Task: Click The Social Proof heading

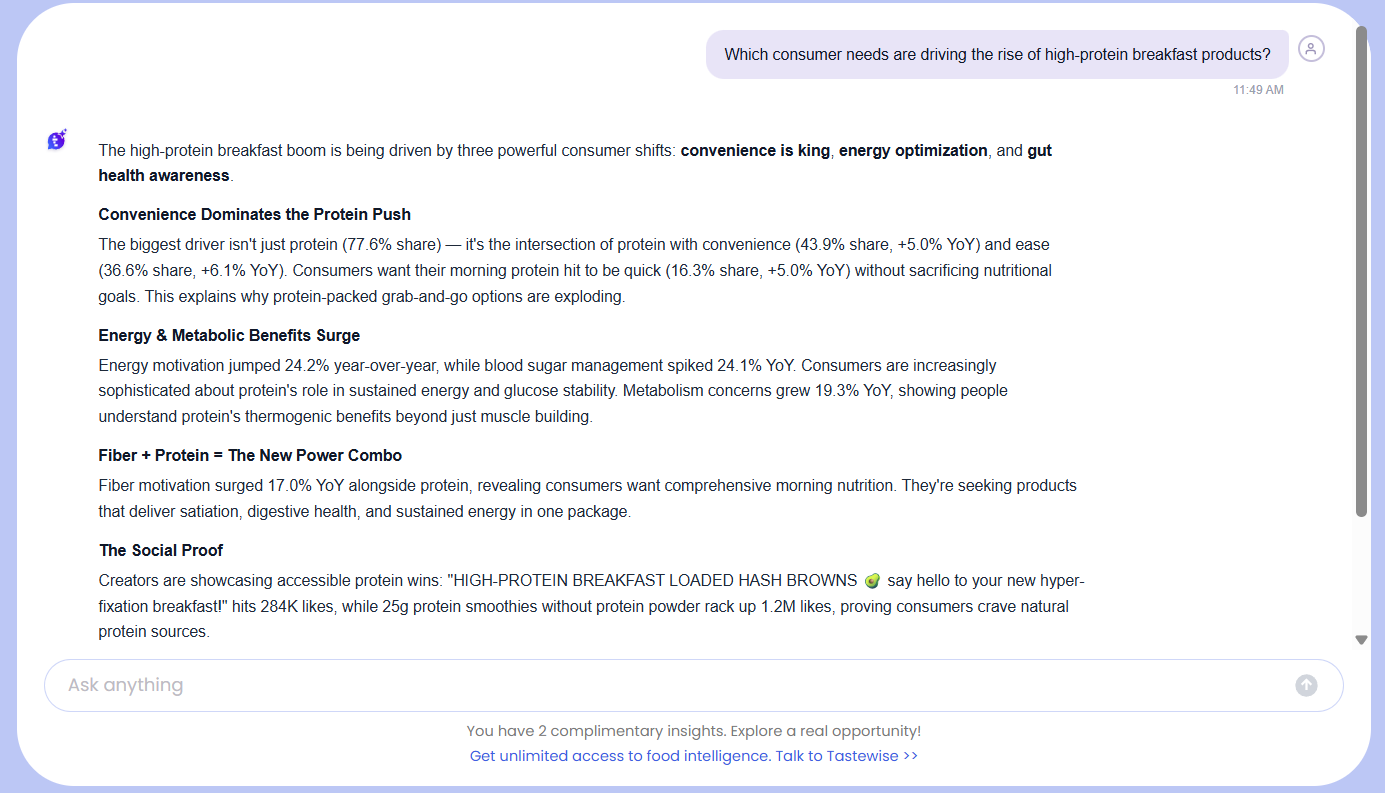Action: coord(161,550)
